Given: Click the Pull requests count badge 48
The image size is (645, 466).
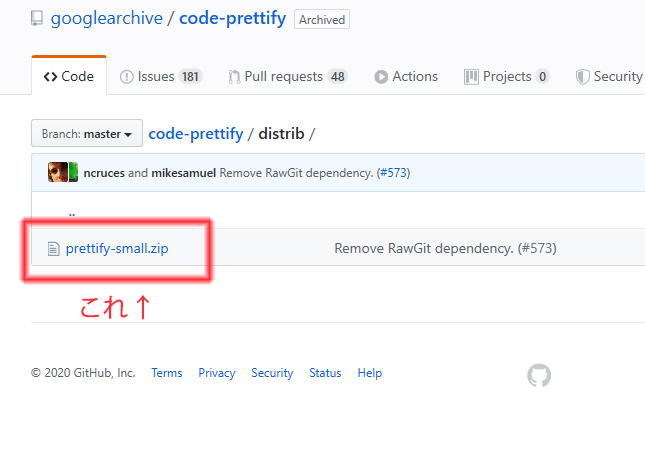Looking at the screenshot, I should pos(338,77).
